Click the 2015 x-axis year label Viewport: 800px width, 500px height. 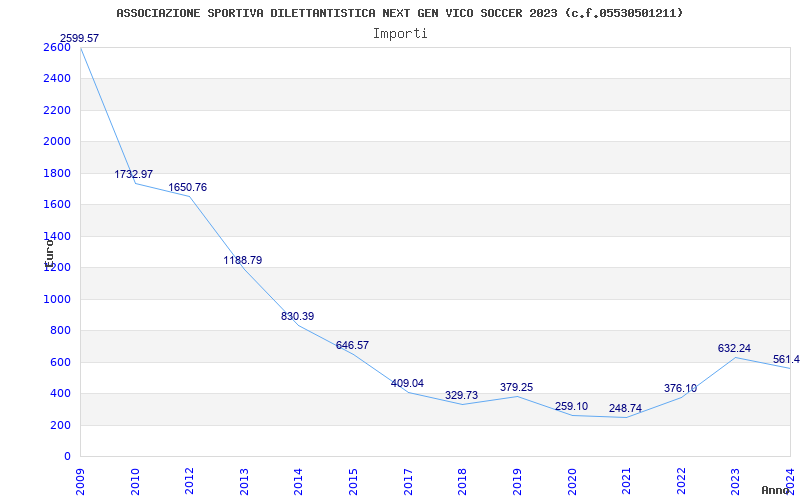coord(353,481)
